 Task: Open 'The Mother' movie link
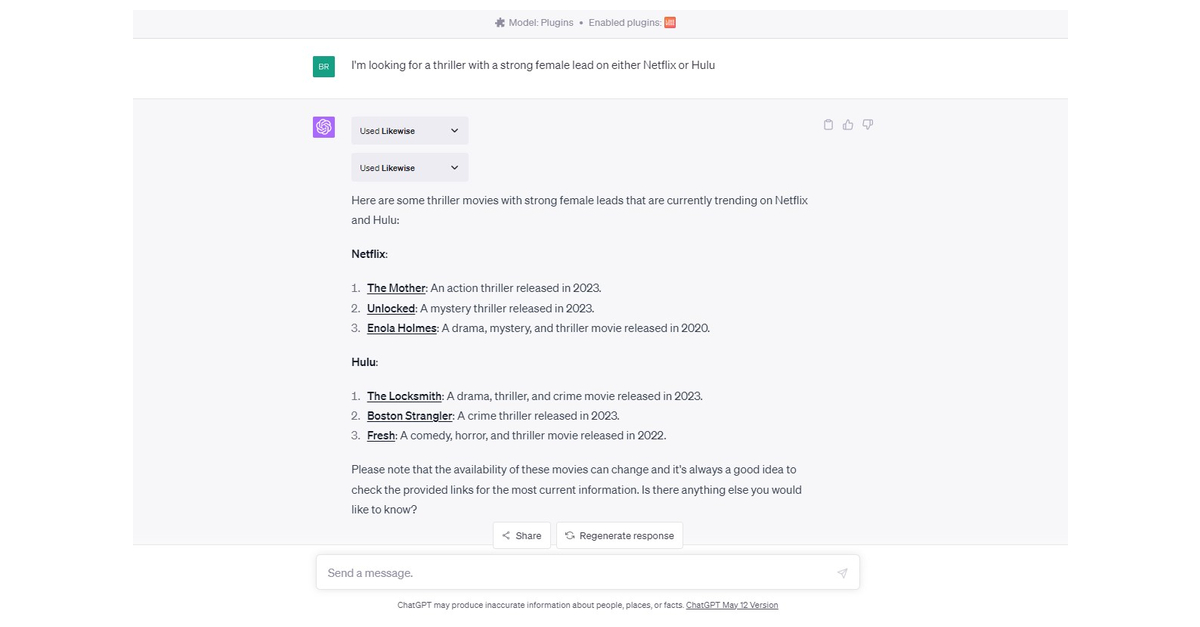(396, 287)
